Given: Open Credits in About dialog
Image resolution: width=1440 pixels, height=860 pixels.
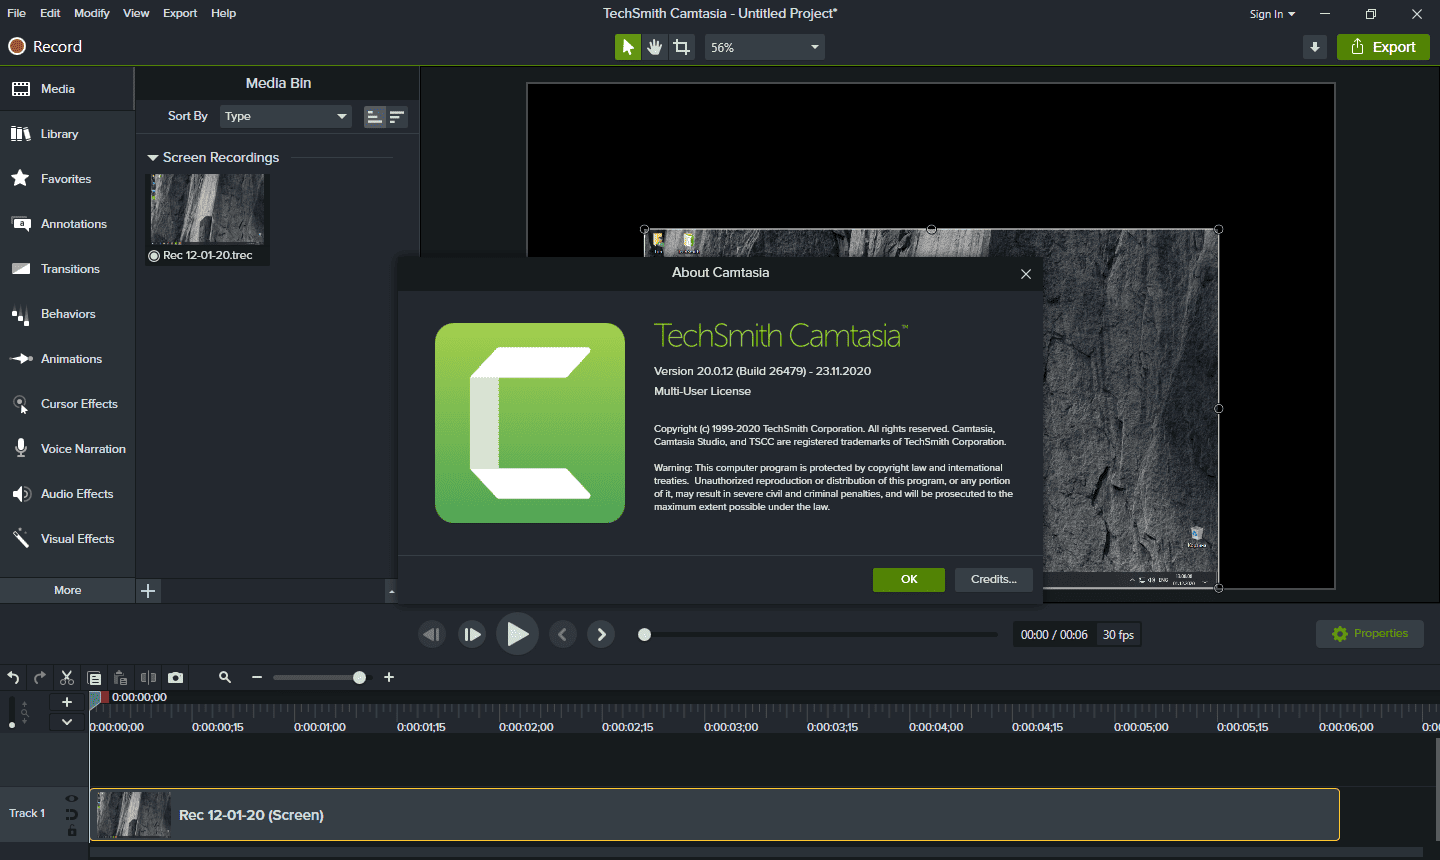Looking at the screenshot, I should tap(994, 579).
